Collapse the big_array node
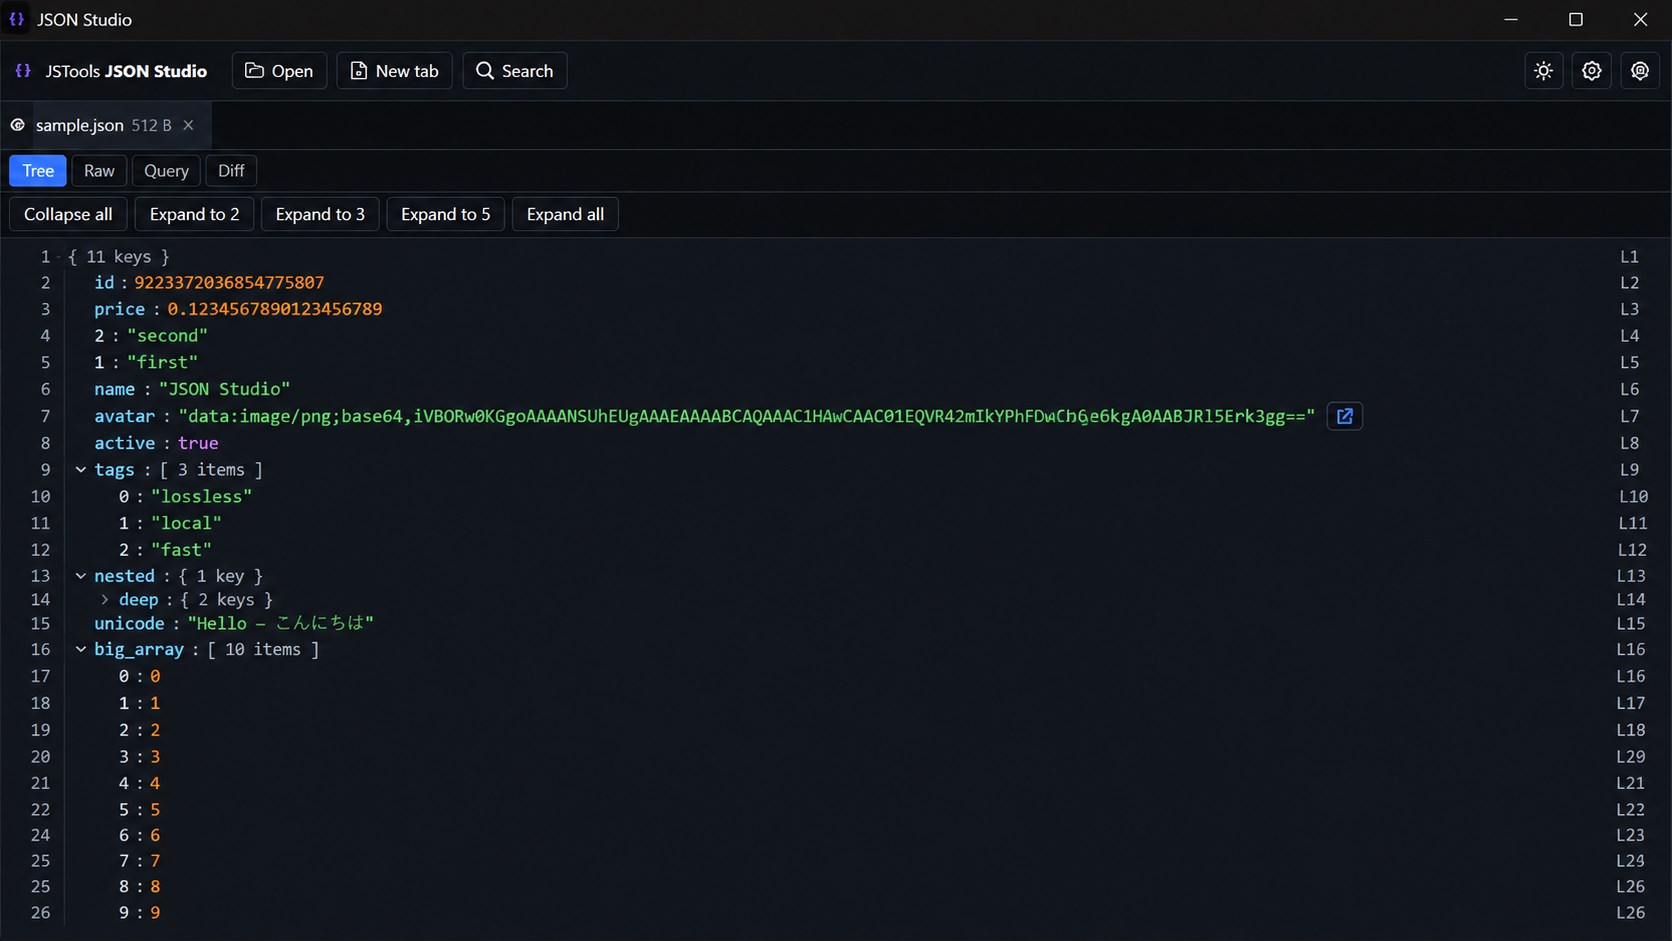Image resolution: width=1672 pixels, height=941 pixels. (81, 649)
